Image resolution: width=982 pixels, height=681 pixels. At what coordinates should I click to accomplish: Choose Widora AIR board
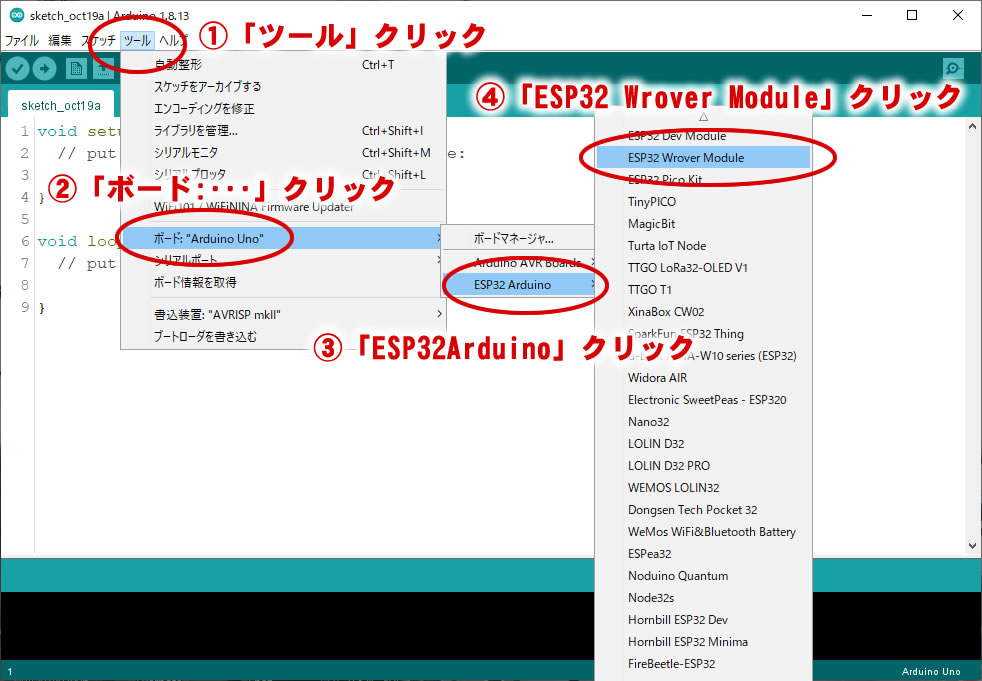pos(703,378)
